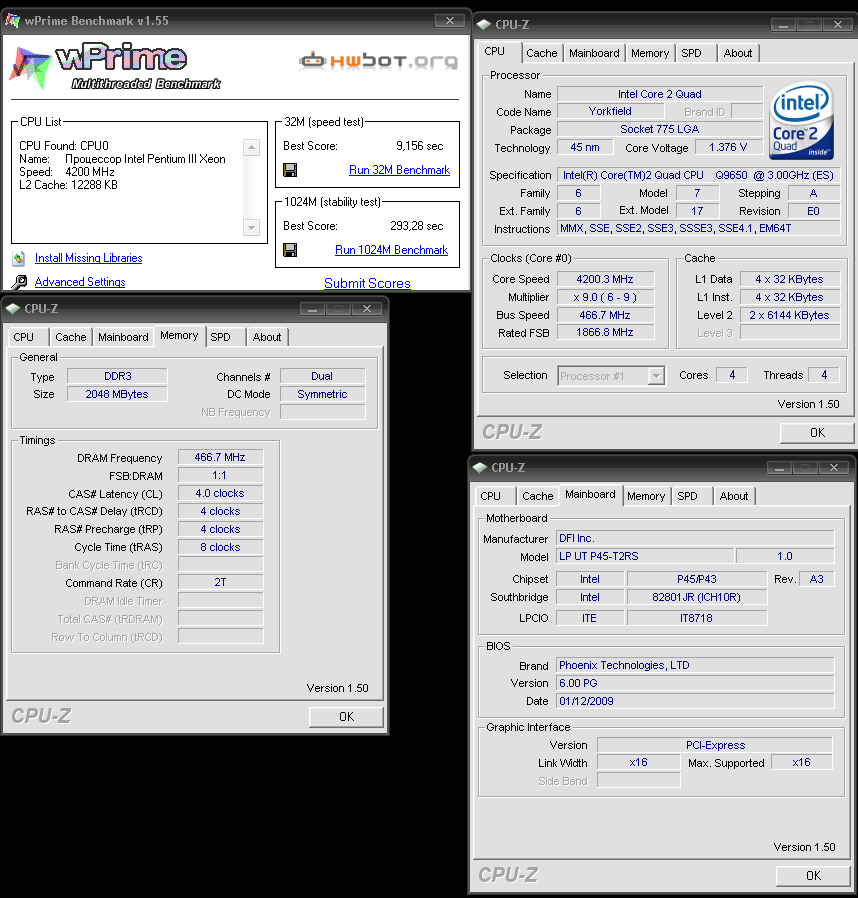858x898 pixels.
Task: Click the CAS# Latency 4.0 clocks value
Action: (x=220, y=493)
